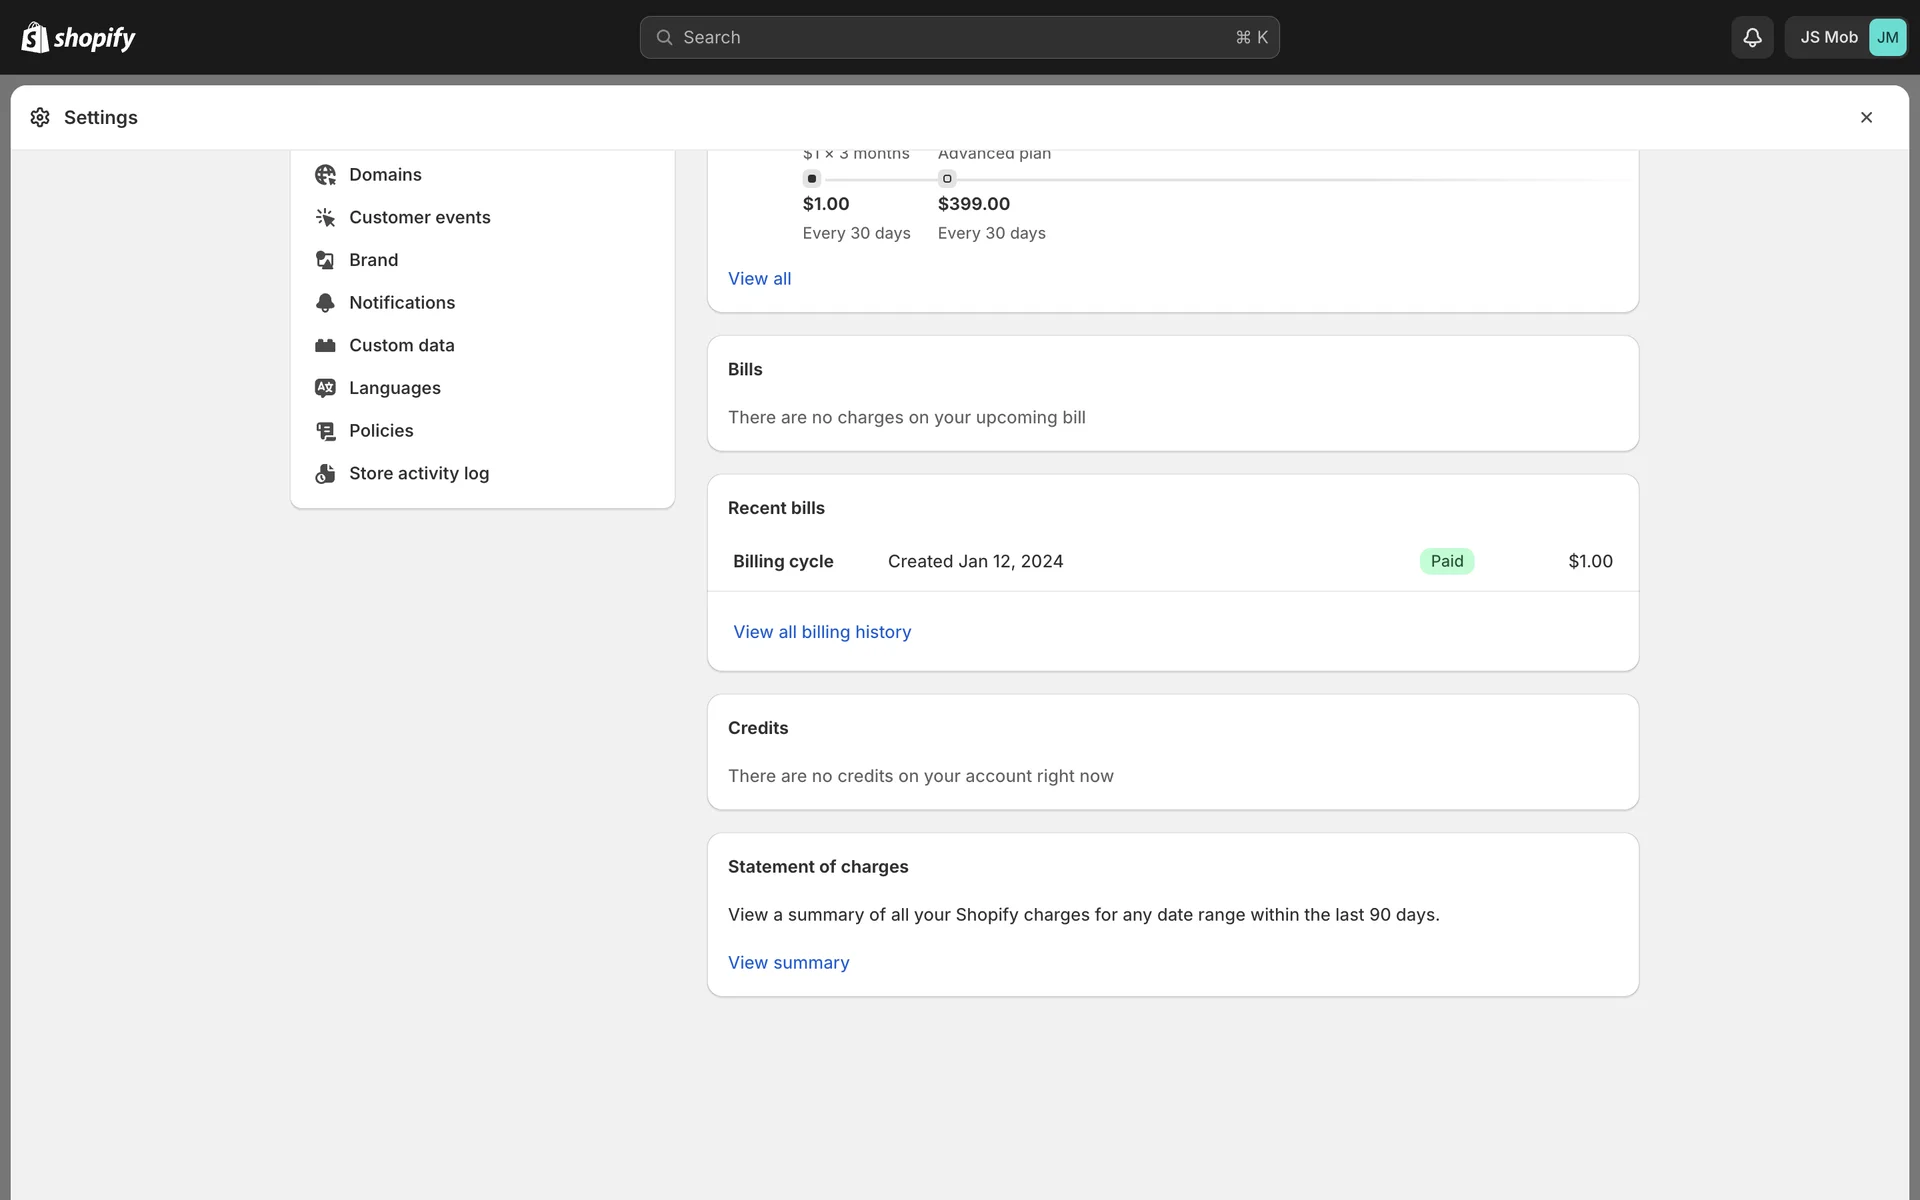Click the Brand icon in sidebar
The image size is (1920, 1200).
325,260
